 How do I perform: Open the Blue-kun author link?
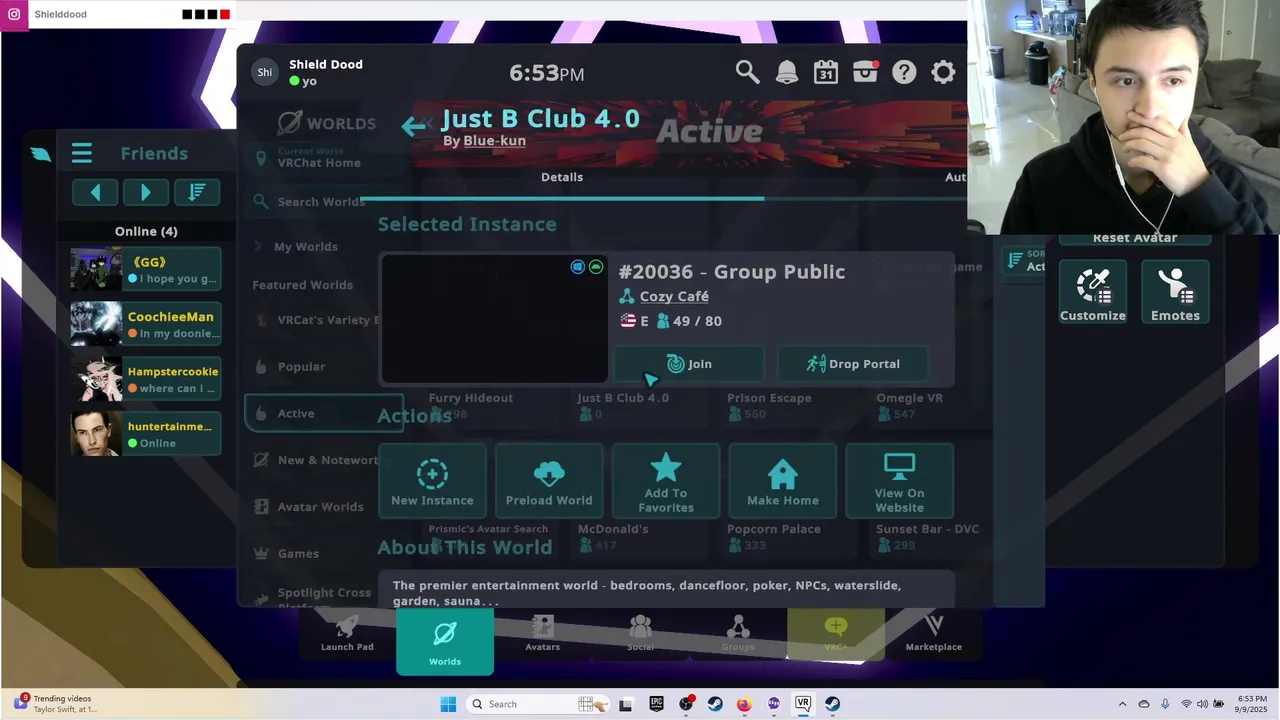click(494, 141)
